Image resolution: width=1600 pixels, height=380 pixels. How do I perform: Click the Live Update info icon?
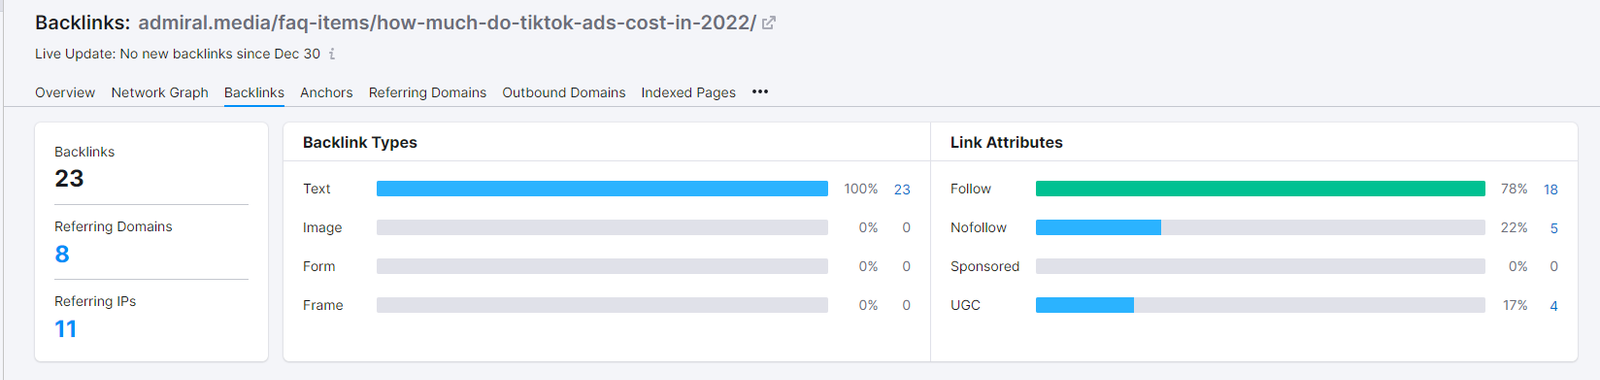(332, 54)
